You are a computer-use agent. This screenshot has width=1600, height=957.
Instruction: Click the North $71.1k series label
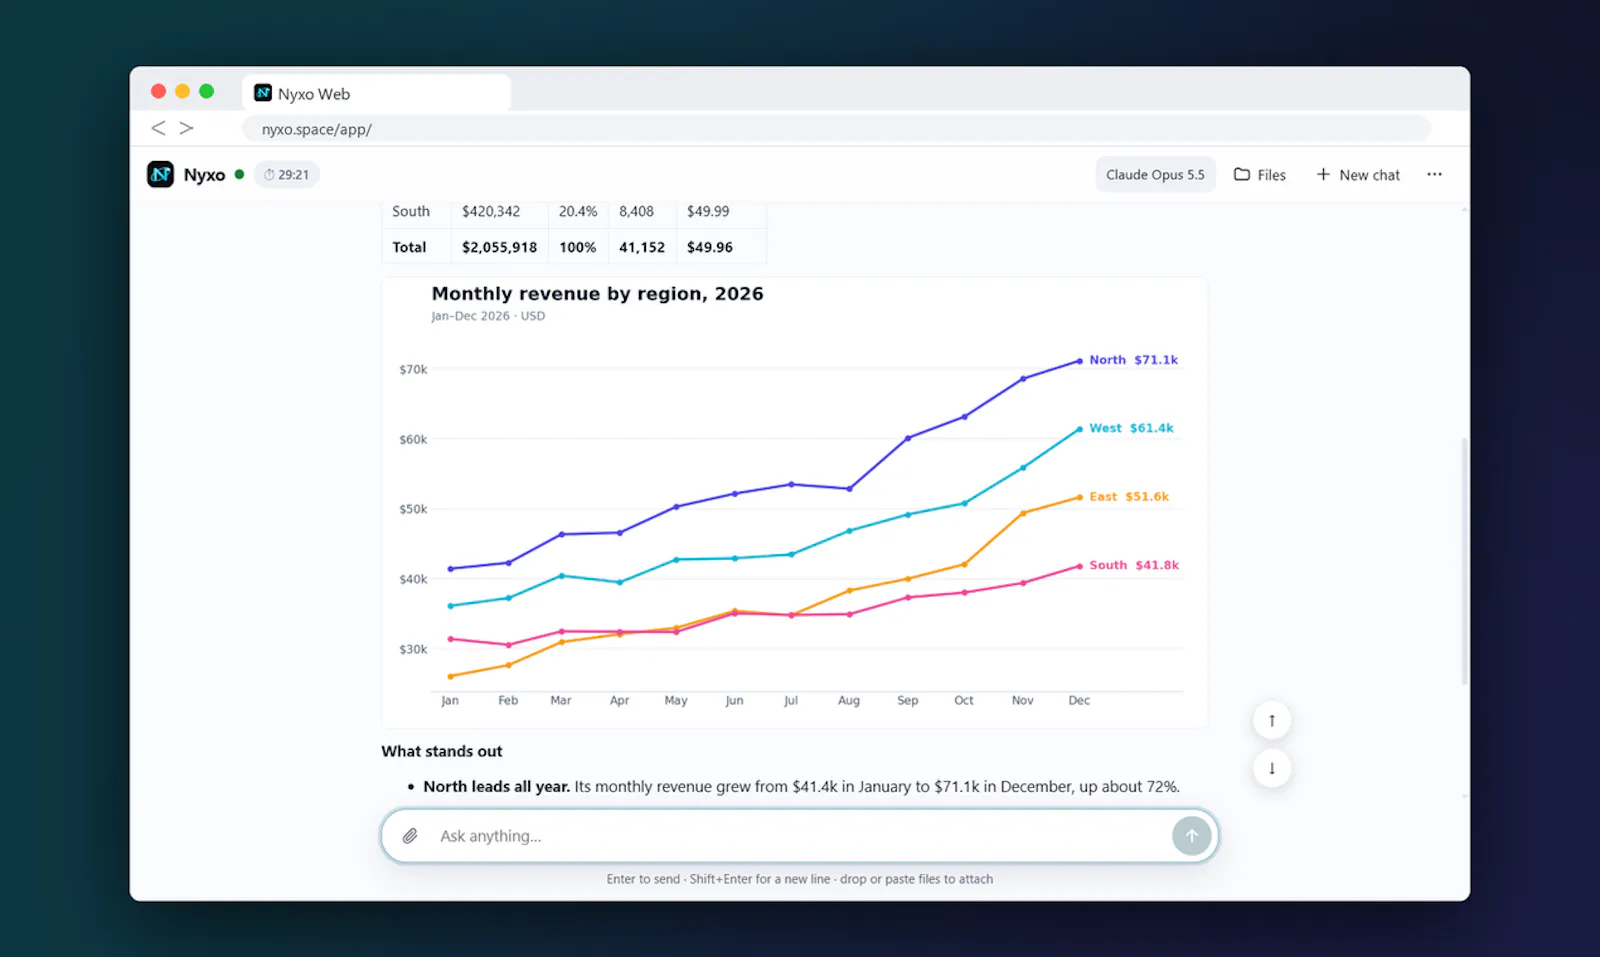click(x=1133, y=360)
